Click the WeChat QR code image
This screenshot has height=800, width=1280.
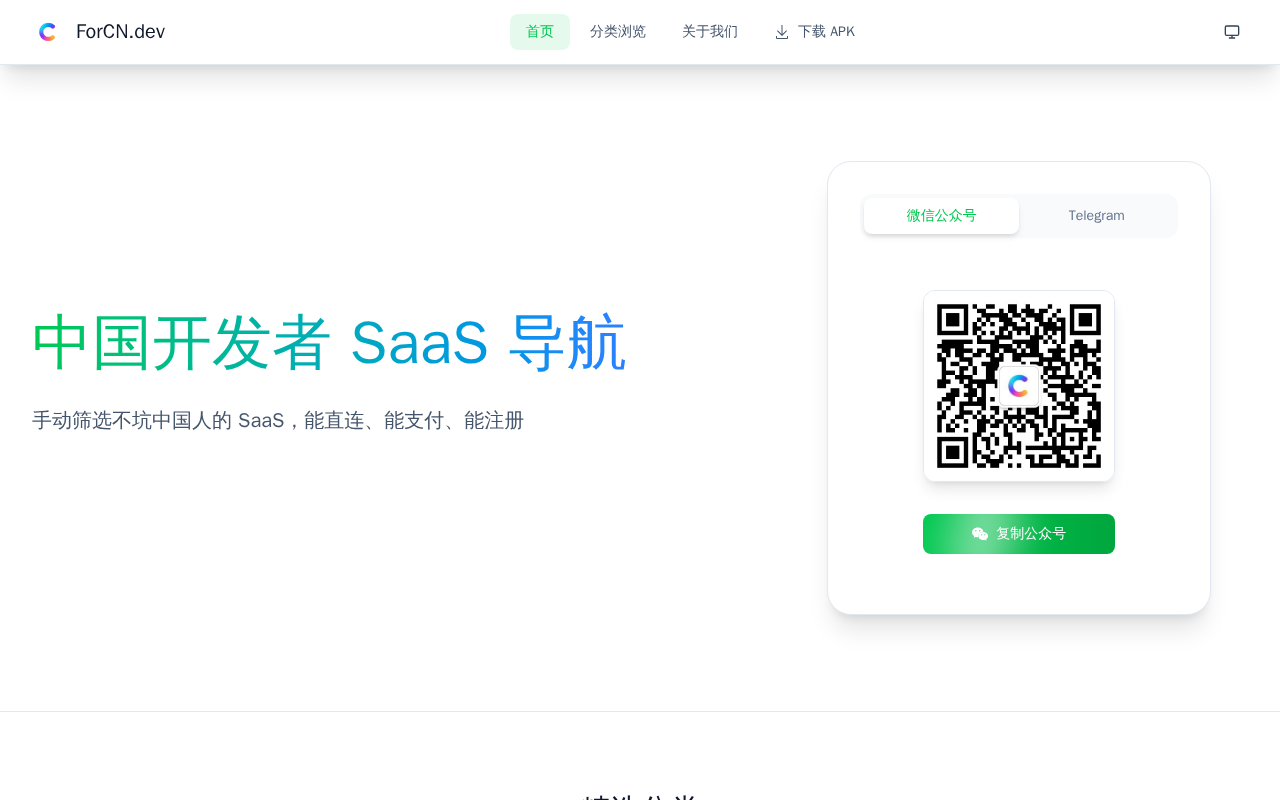(x=1019, y=386)
